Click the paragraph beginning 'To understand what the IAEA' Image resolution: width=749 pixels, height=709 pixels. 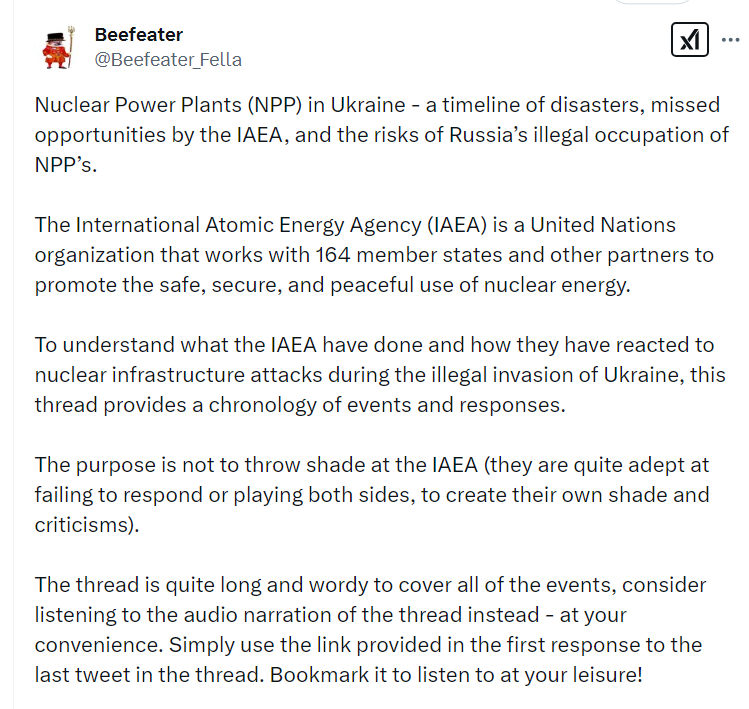coord(380,375)
